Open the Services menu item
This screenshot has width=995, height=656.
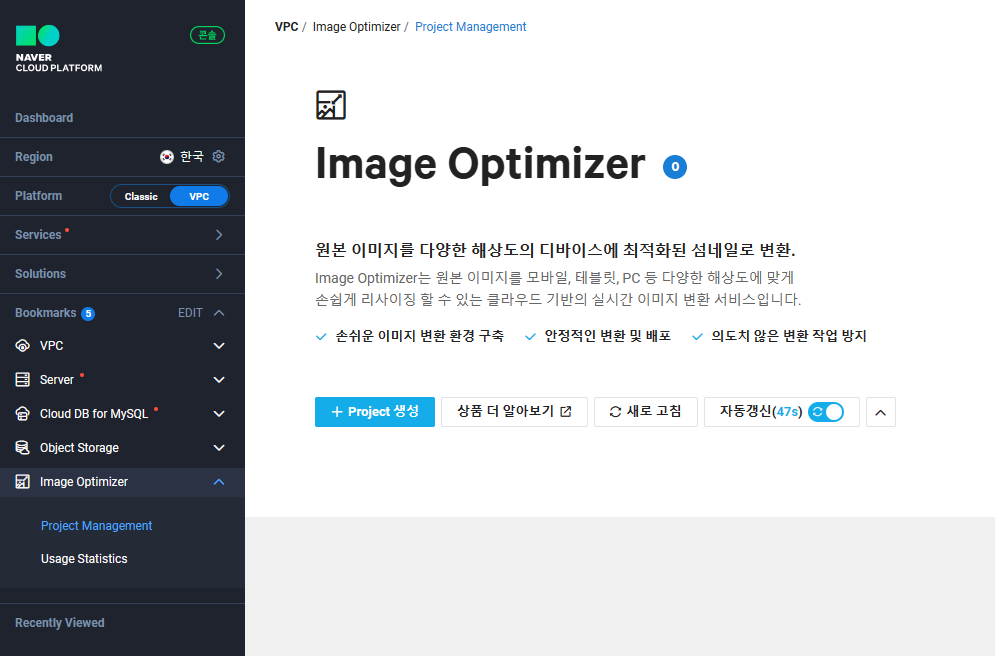click(38, 235)
